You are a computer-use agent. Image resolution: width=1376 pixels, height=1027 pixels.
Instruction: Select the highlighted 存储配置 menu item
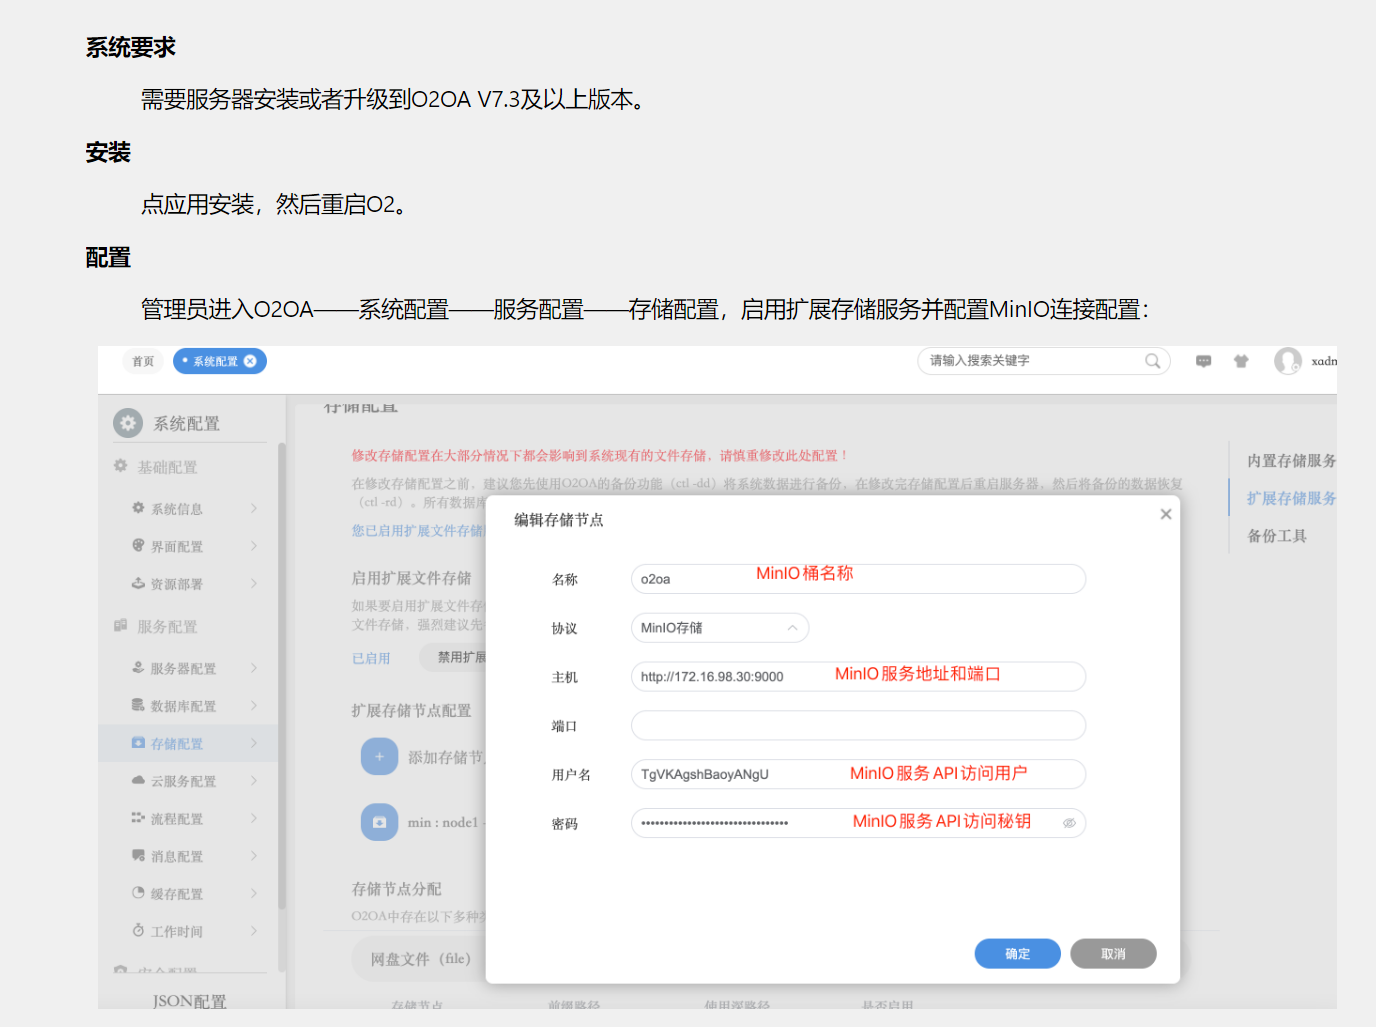pos(187,743)
